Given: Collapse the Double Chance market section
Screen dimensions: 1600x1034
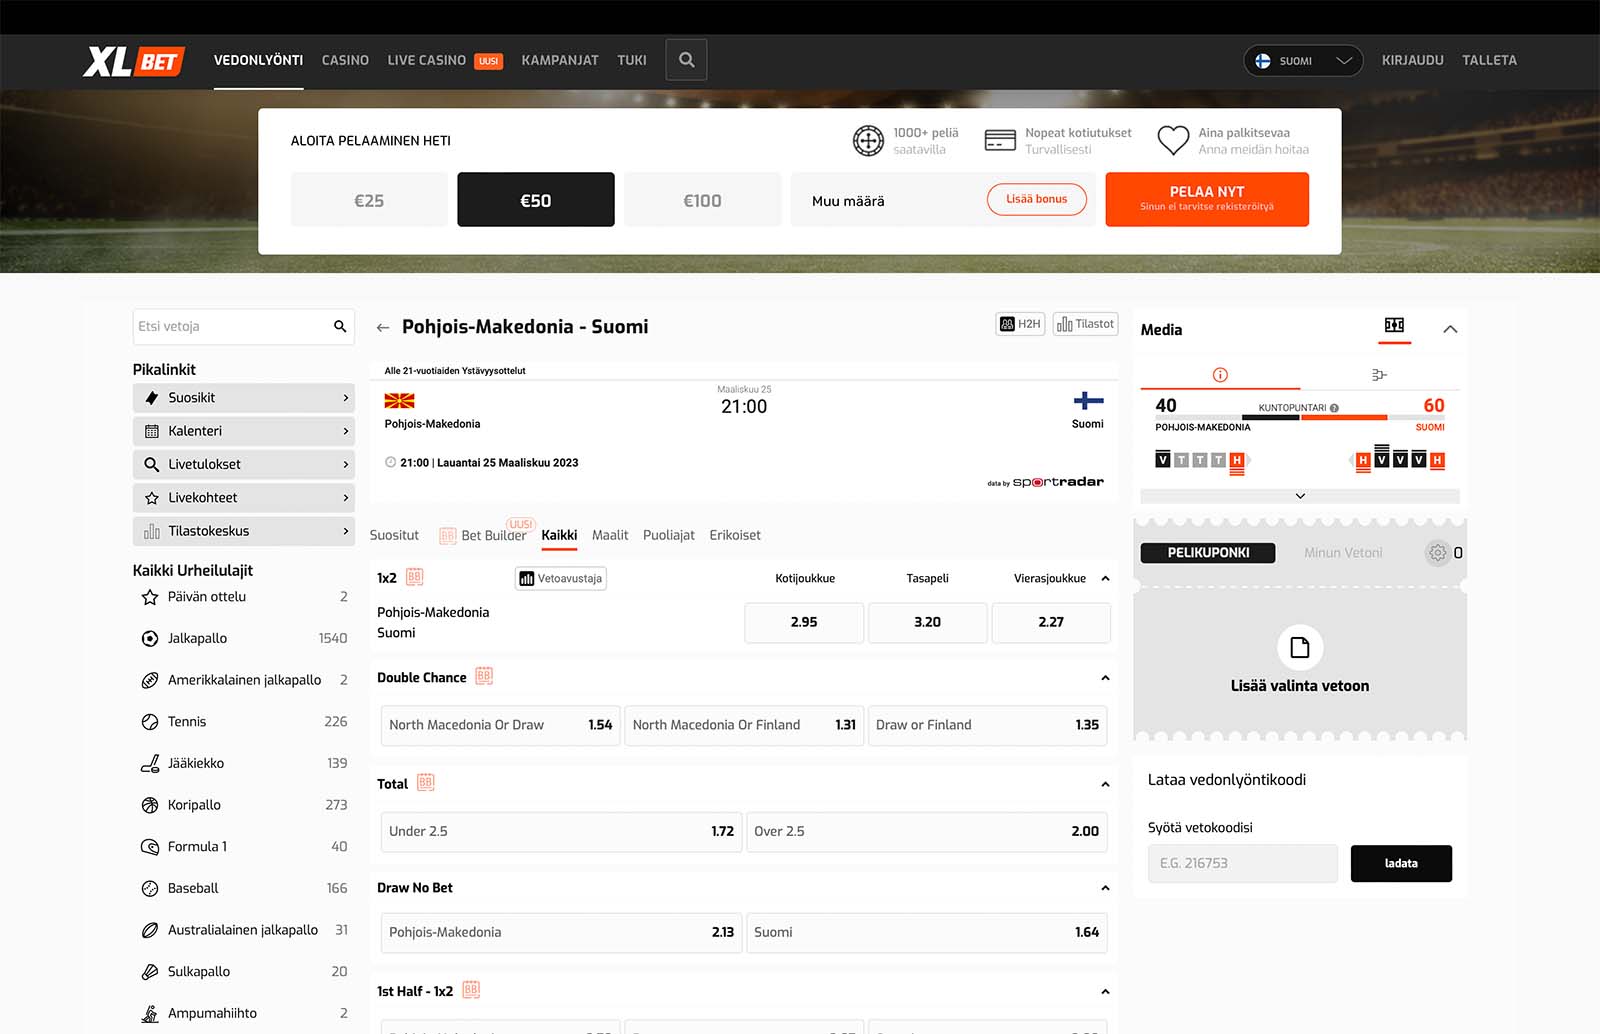Looking at the screenshot, I should click(1105, 678).
